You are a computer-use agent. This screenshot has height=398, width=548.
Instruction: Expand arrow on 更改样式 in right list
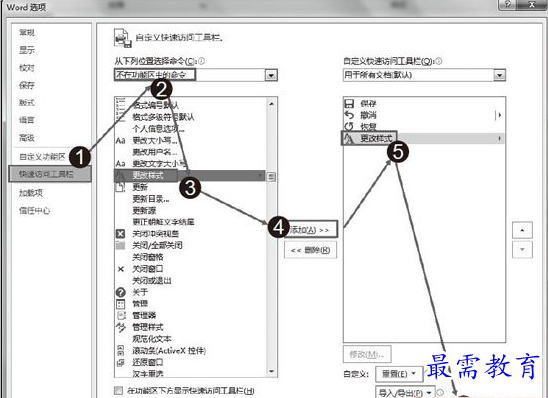click(x=500, y=138)
